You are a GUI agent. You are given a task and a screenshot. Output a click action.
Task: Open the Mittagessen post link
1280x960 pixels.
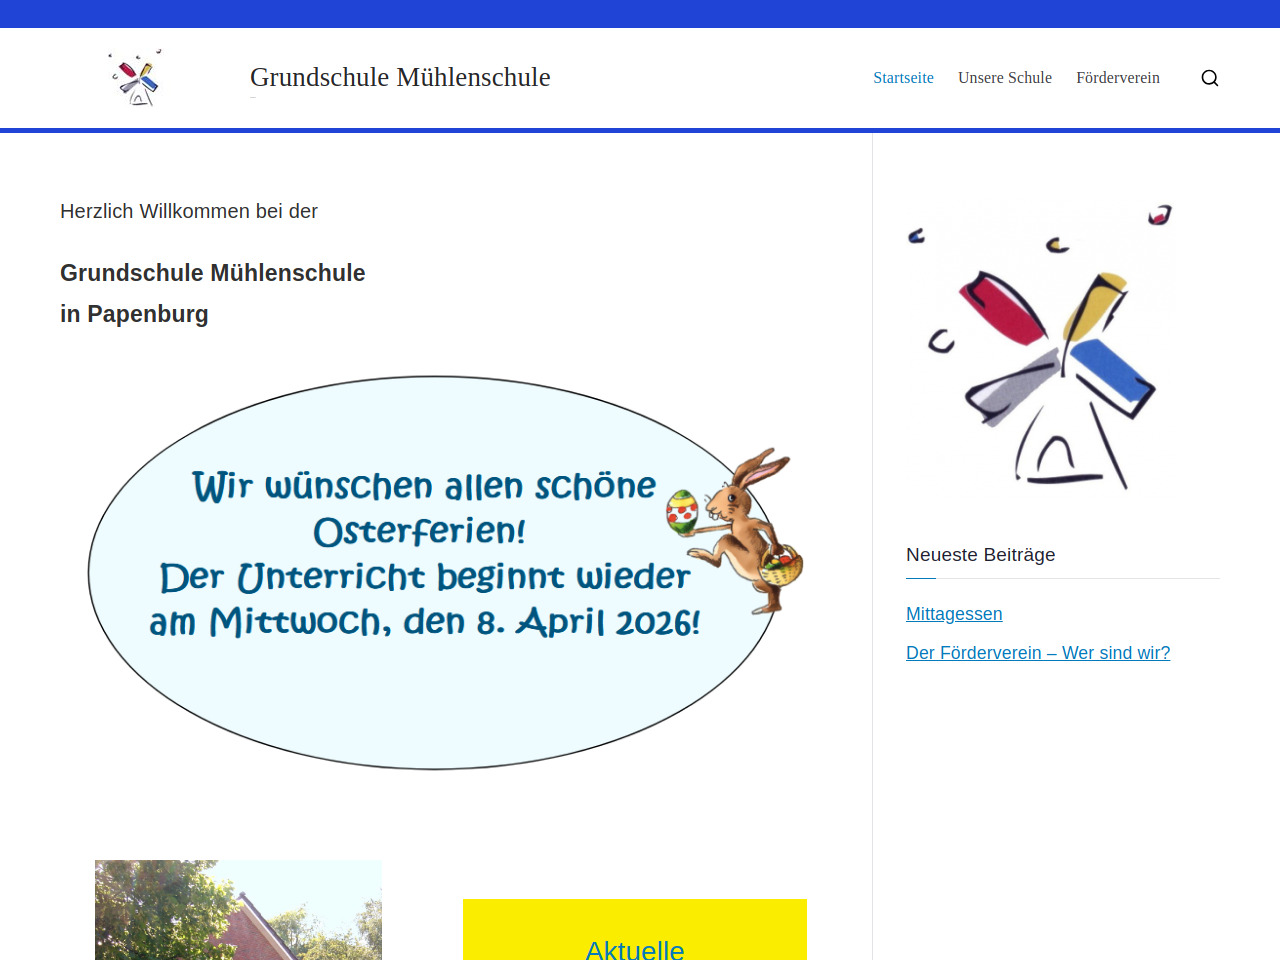953,614
